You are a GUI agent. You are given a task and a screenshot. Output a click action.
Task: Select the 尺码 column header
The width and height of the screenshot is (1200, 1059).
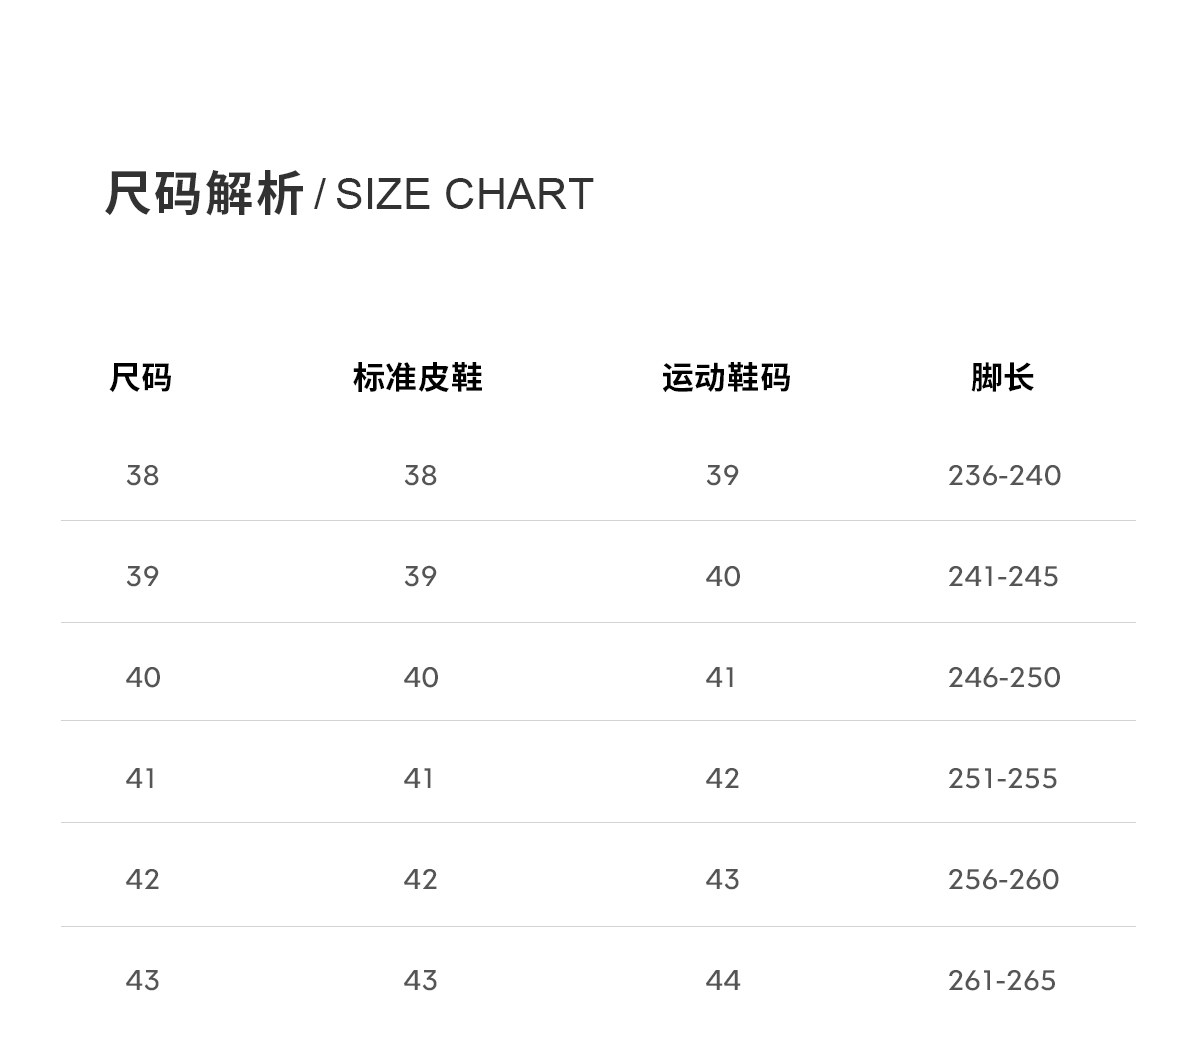tap(141, 378)
